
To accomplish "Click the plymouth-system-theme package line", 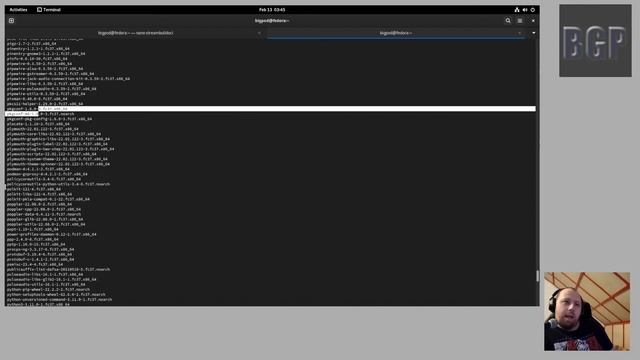I will 57,159.
